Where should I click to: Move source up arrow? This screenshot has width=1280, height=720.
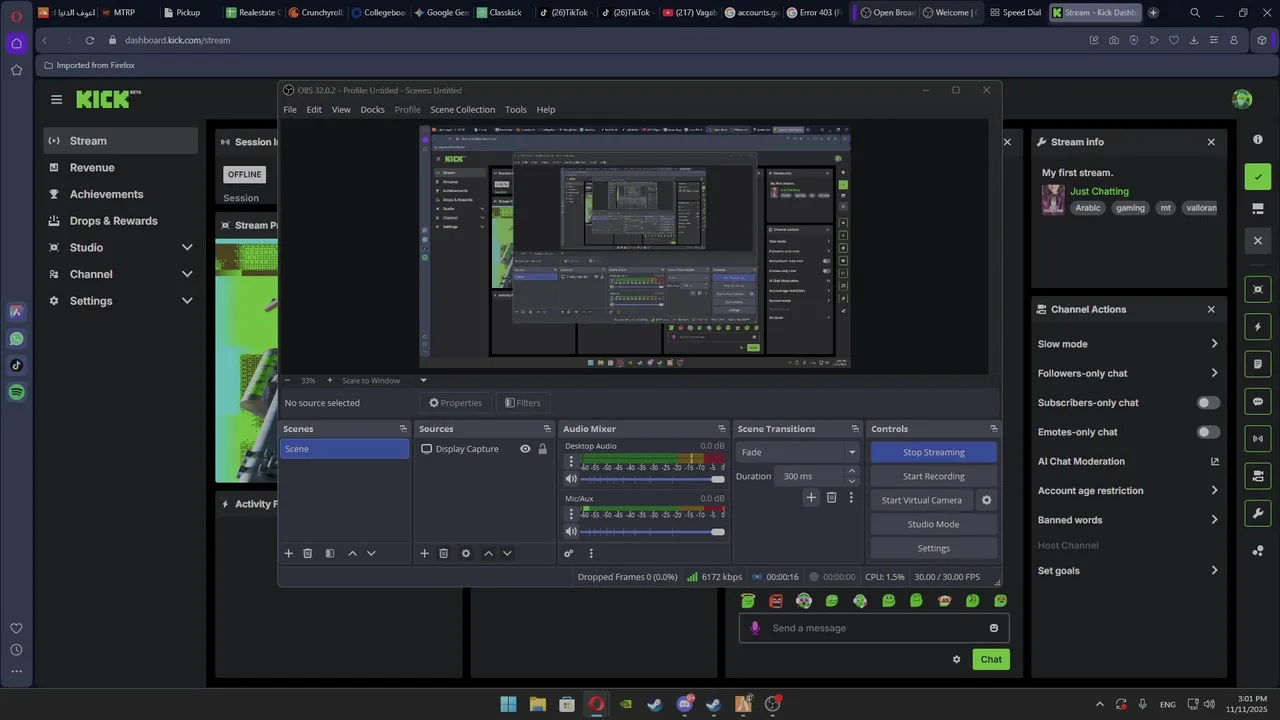coord(488,553)
